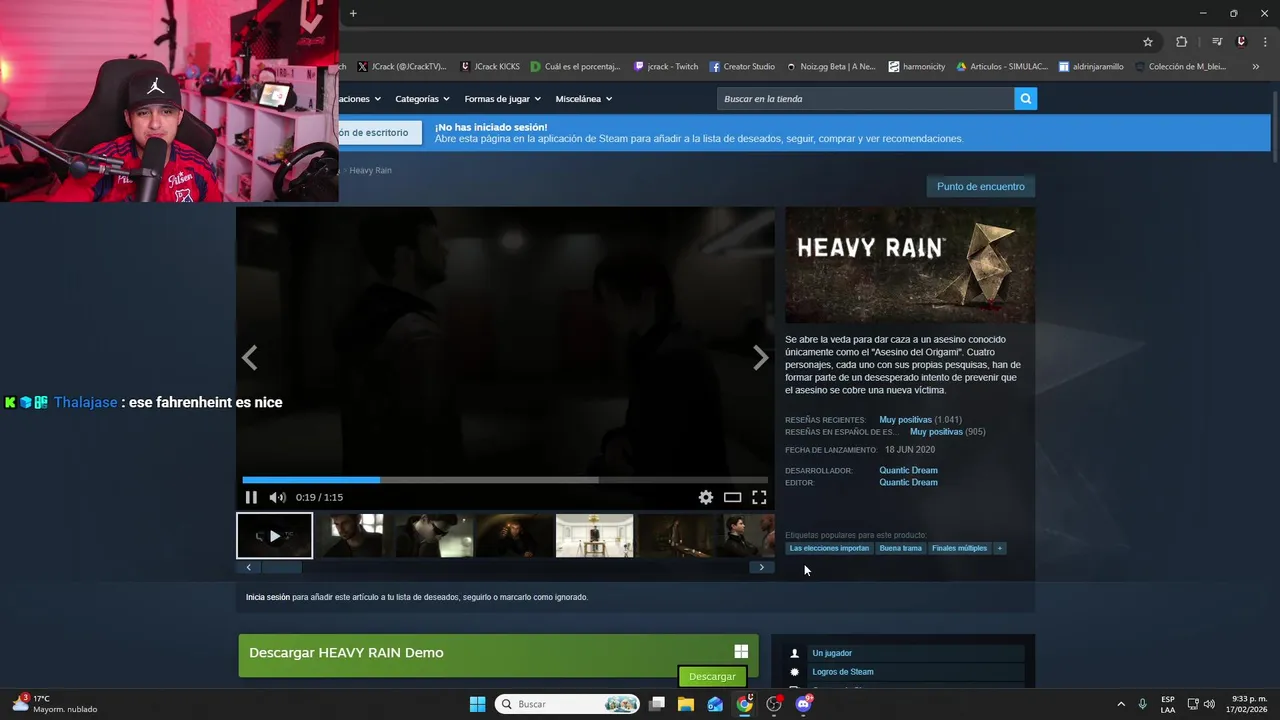Open the Chrome profile avatar
Viewport: 1280px width, 720px height.
click(x=1241, y=42)
